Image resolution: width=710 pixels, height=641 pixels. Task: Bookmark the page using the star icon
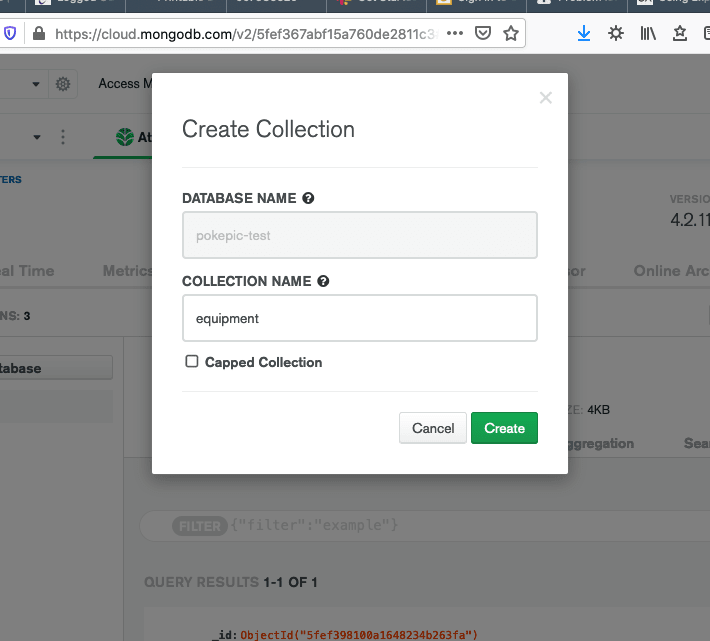point(511,33)
